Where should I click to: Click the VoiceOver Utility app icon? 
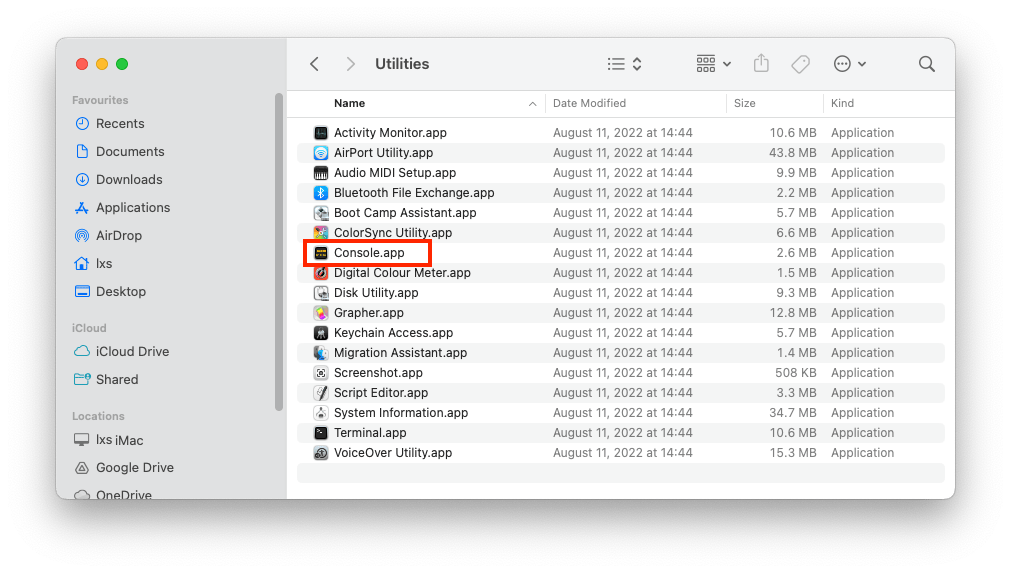point(320,452)
